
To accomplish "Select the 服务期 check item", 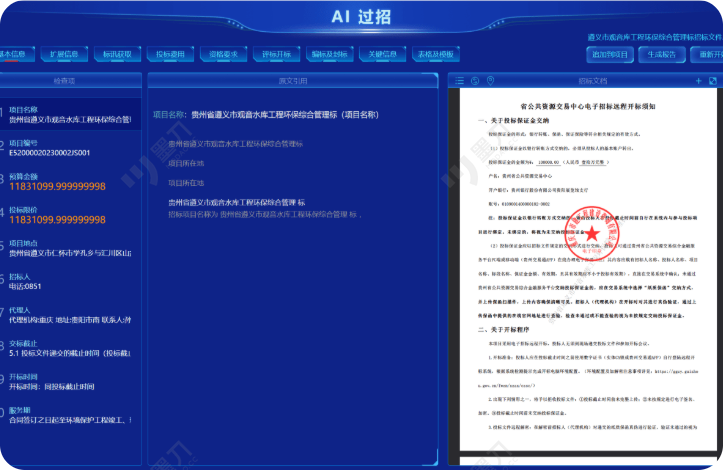I will pos(70,415).
